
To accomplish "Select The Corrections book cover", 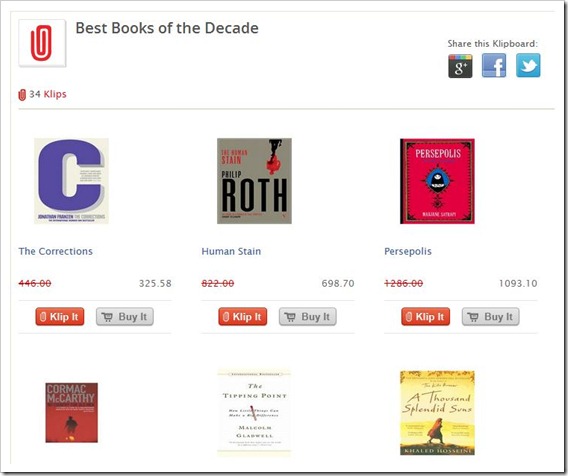I will tap(71, 181).
